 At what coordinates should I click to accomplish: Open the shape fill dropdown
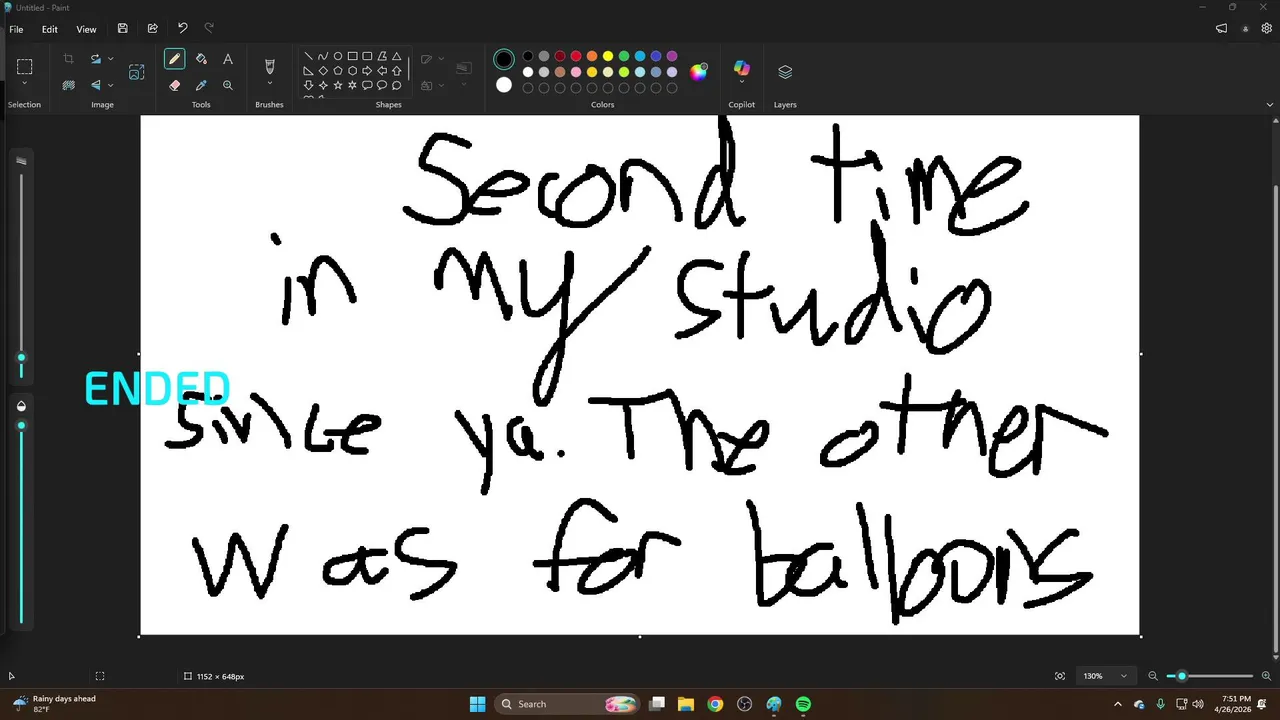(x=441, y=85)
